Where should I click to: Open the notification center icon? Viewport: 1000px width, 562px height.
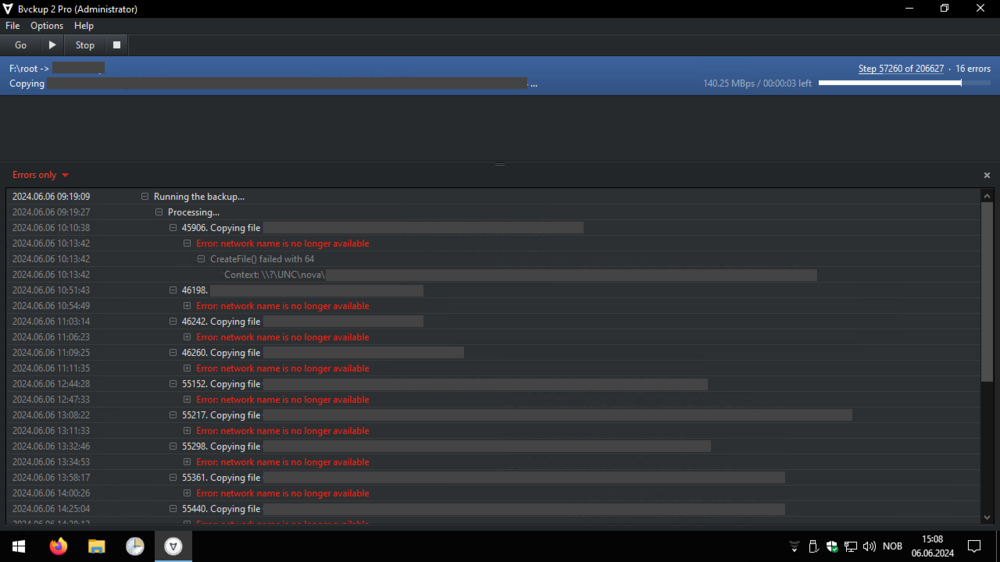pos(974,546)
